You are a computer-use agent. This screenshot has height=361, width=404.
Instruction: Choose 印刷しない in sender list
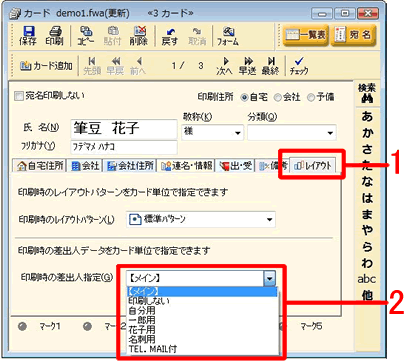(x=202, y=301)
